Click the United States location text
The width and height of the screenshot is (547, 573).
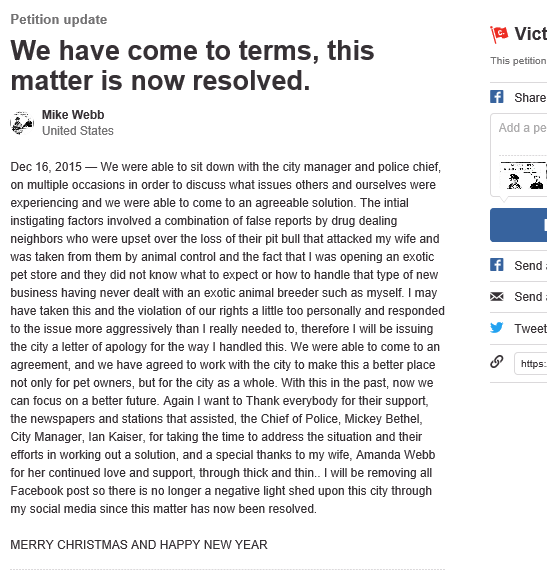tap(78, 131)
